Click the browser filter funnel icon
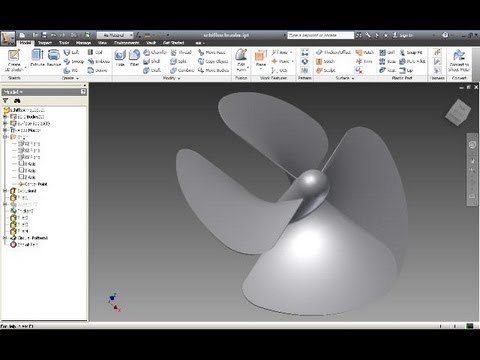The image size is (480, 360). (x=6, y=100)
